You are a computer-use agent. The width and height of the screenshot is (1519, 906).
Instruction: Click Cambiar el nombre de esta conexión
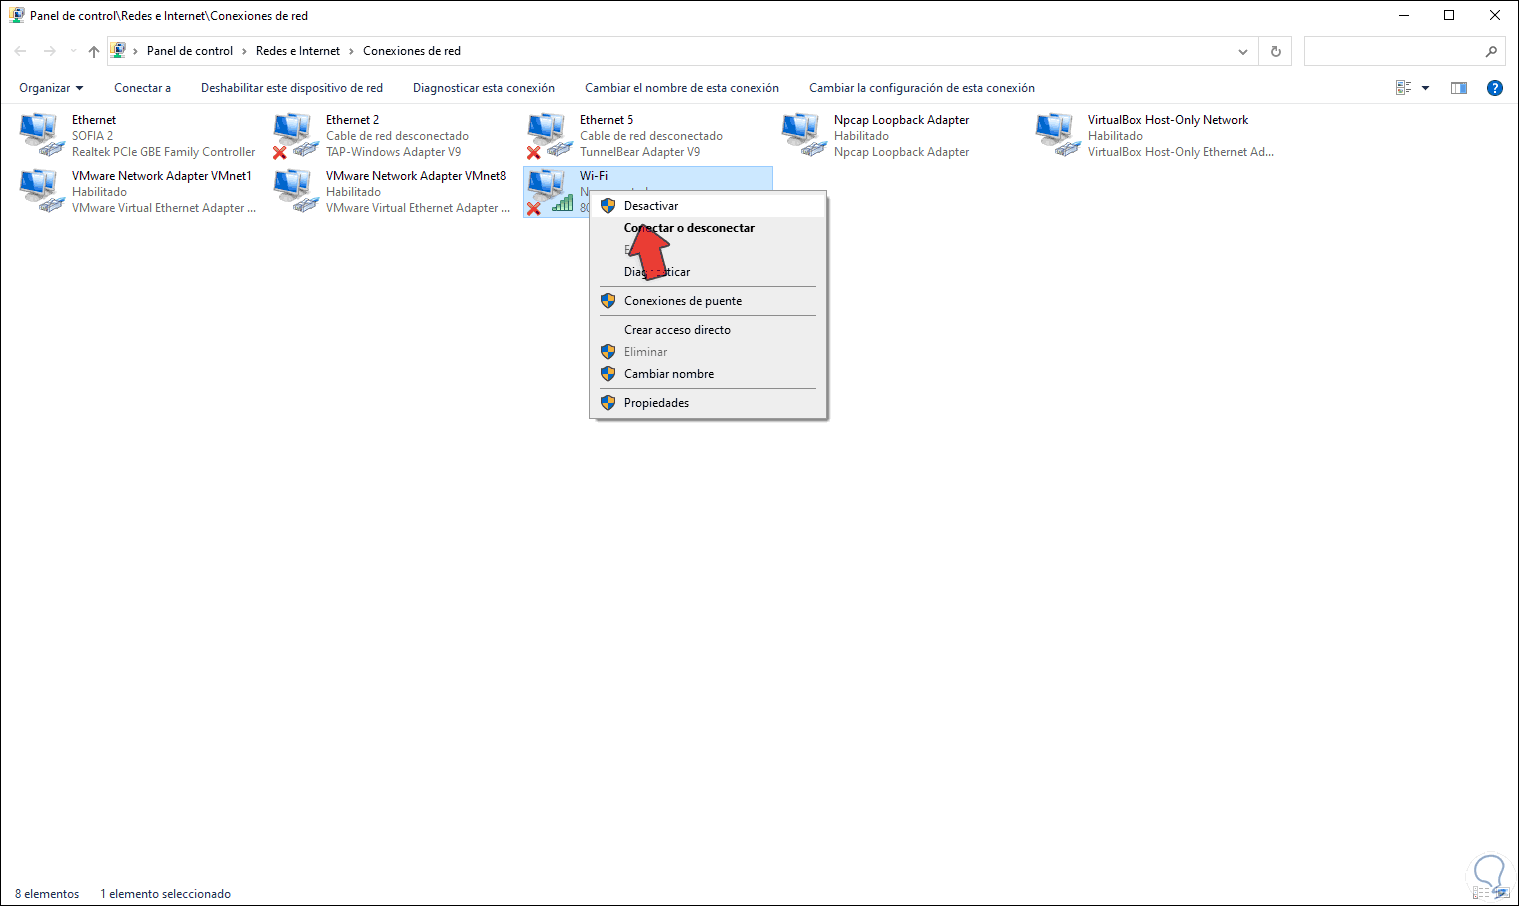pos(682,88)
